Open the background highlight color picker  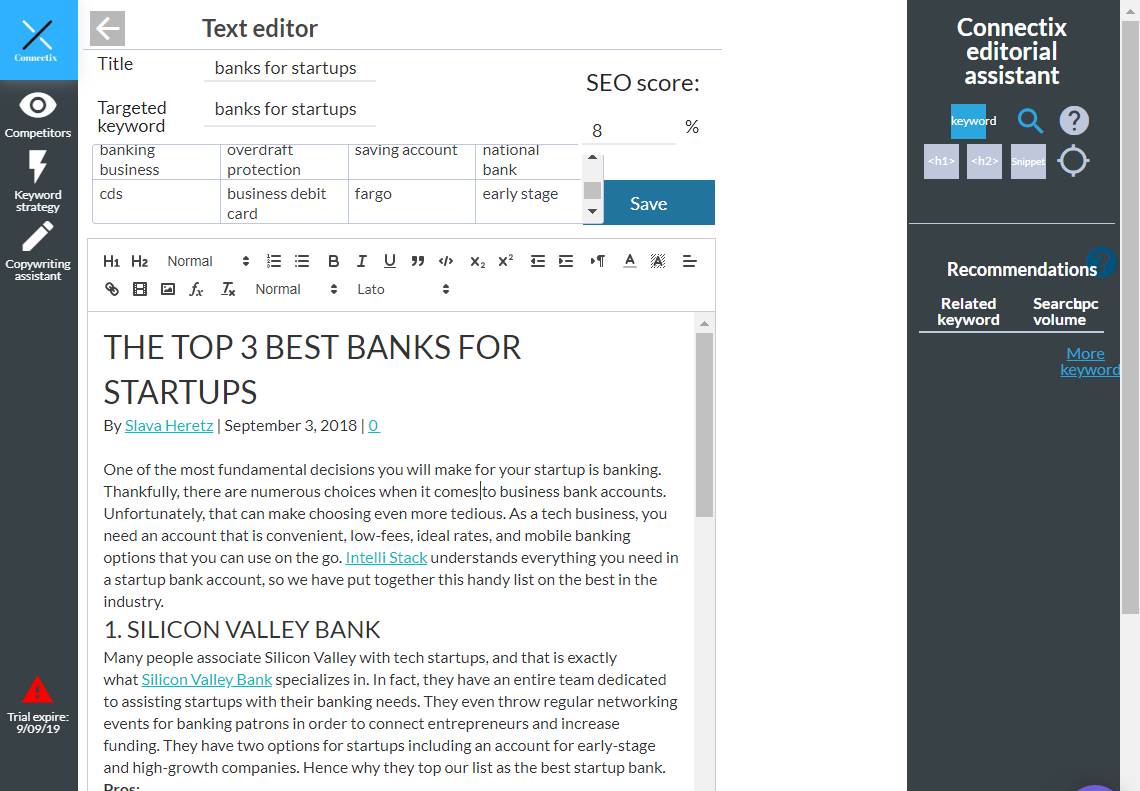click(658, 262)
